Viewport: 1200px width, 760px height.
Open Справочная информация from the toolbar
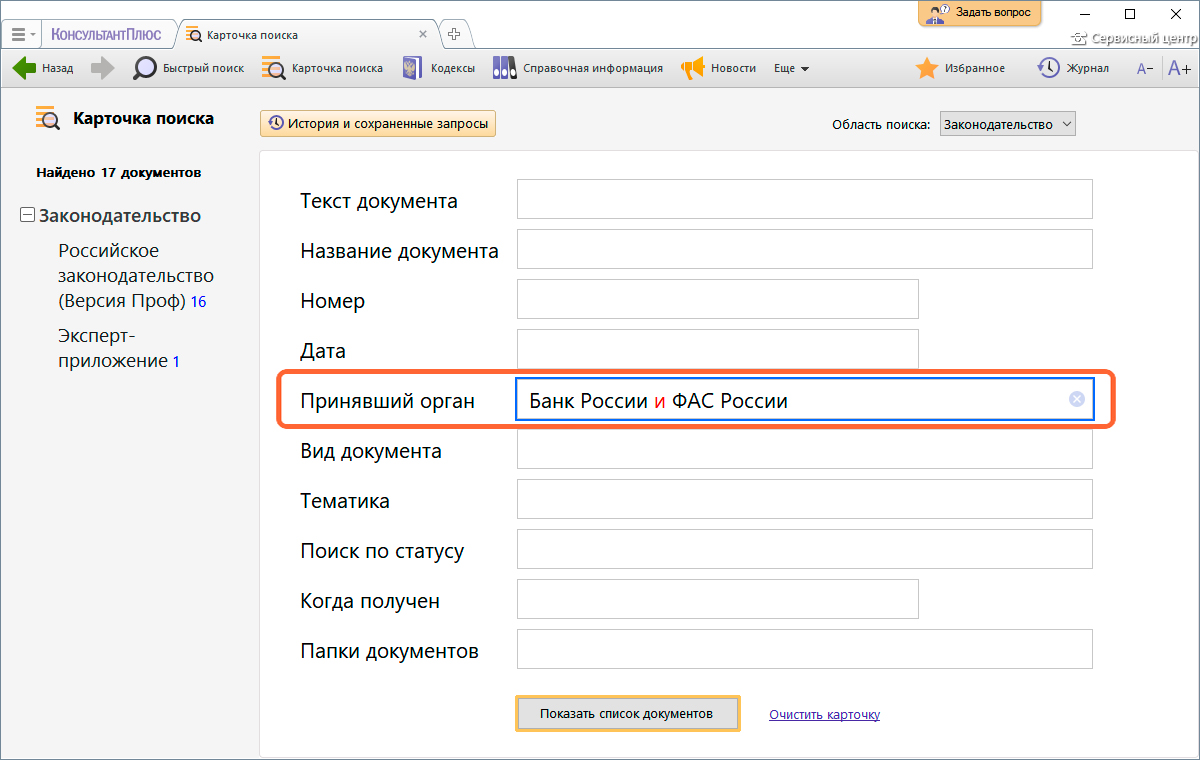pos(577,68)
